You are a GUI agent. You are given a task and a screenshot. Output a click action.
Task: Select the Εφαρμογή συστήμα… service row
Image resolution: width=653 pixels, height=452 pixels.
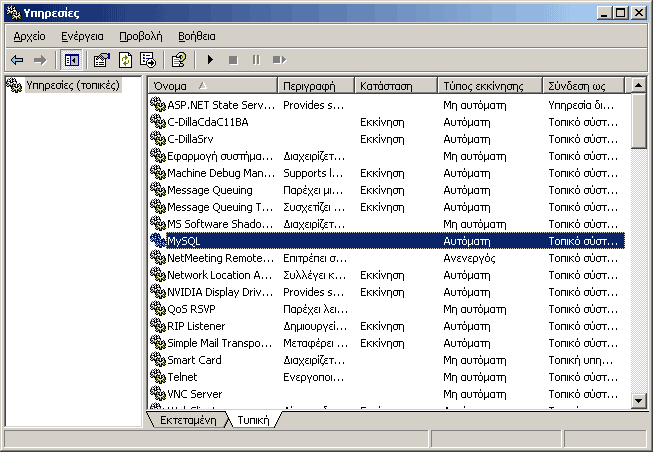(x=386, y=156)
